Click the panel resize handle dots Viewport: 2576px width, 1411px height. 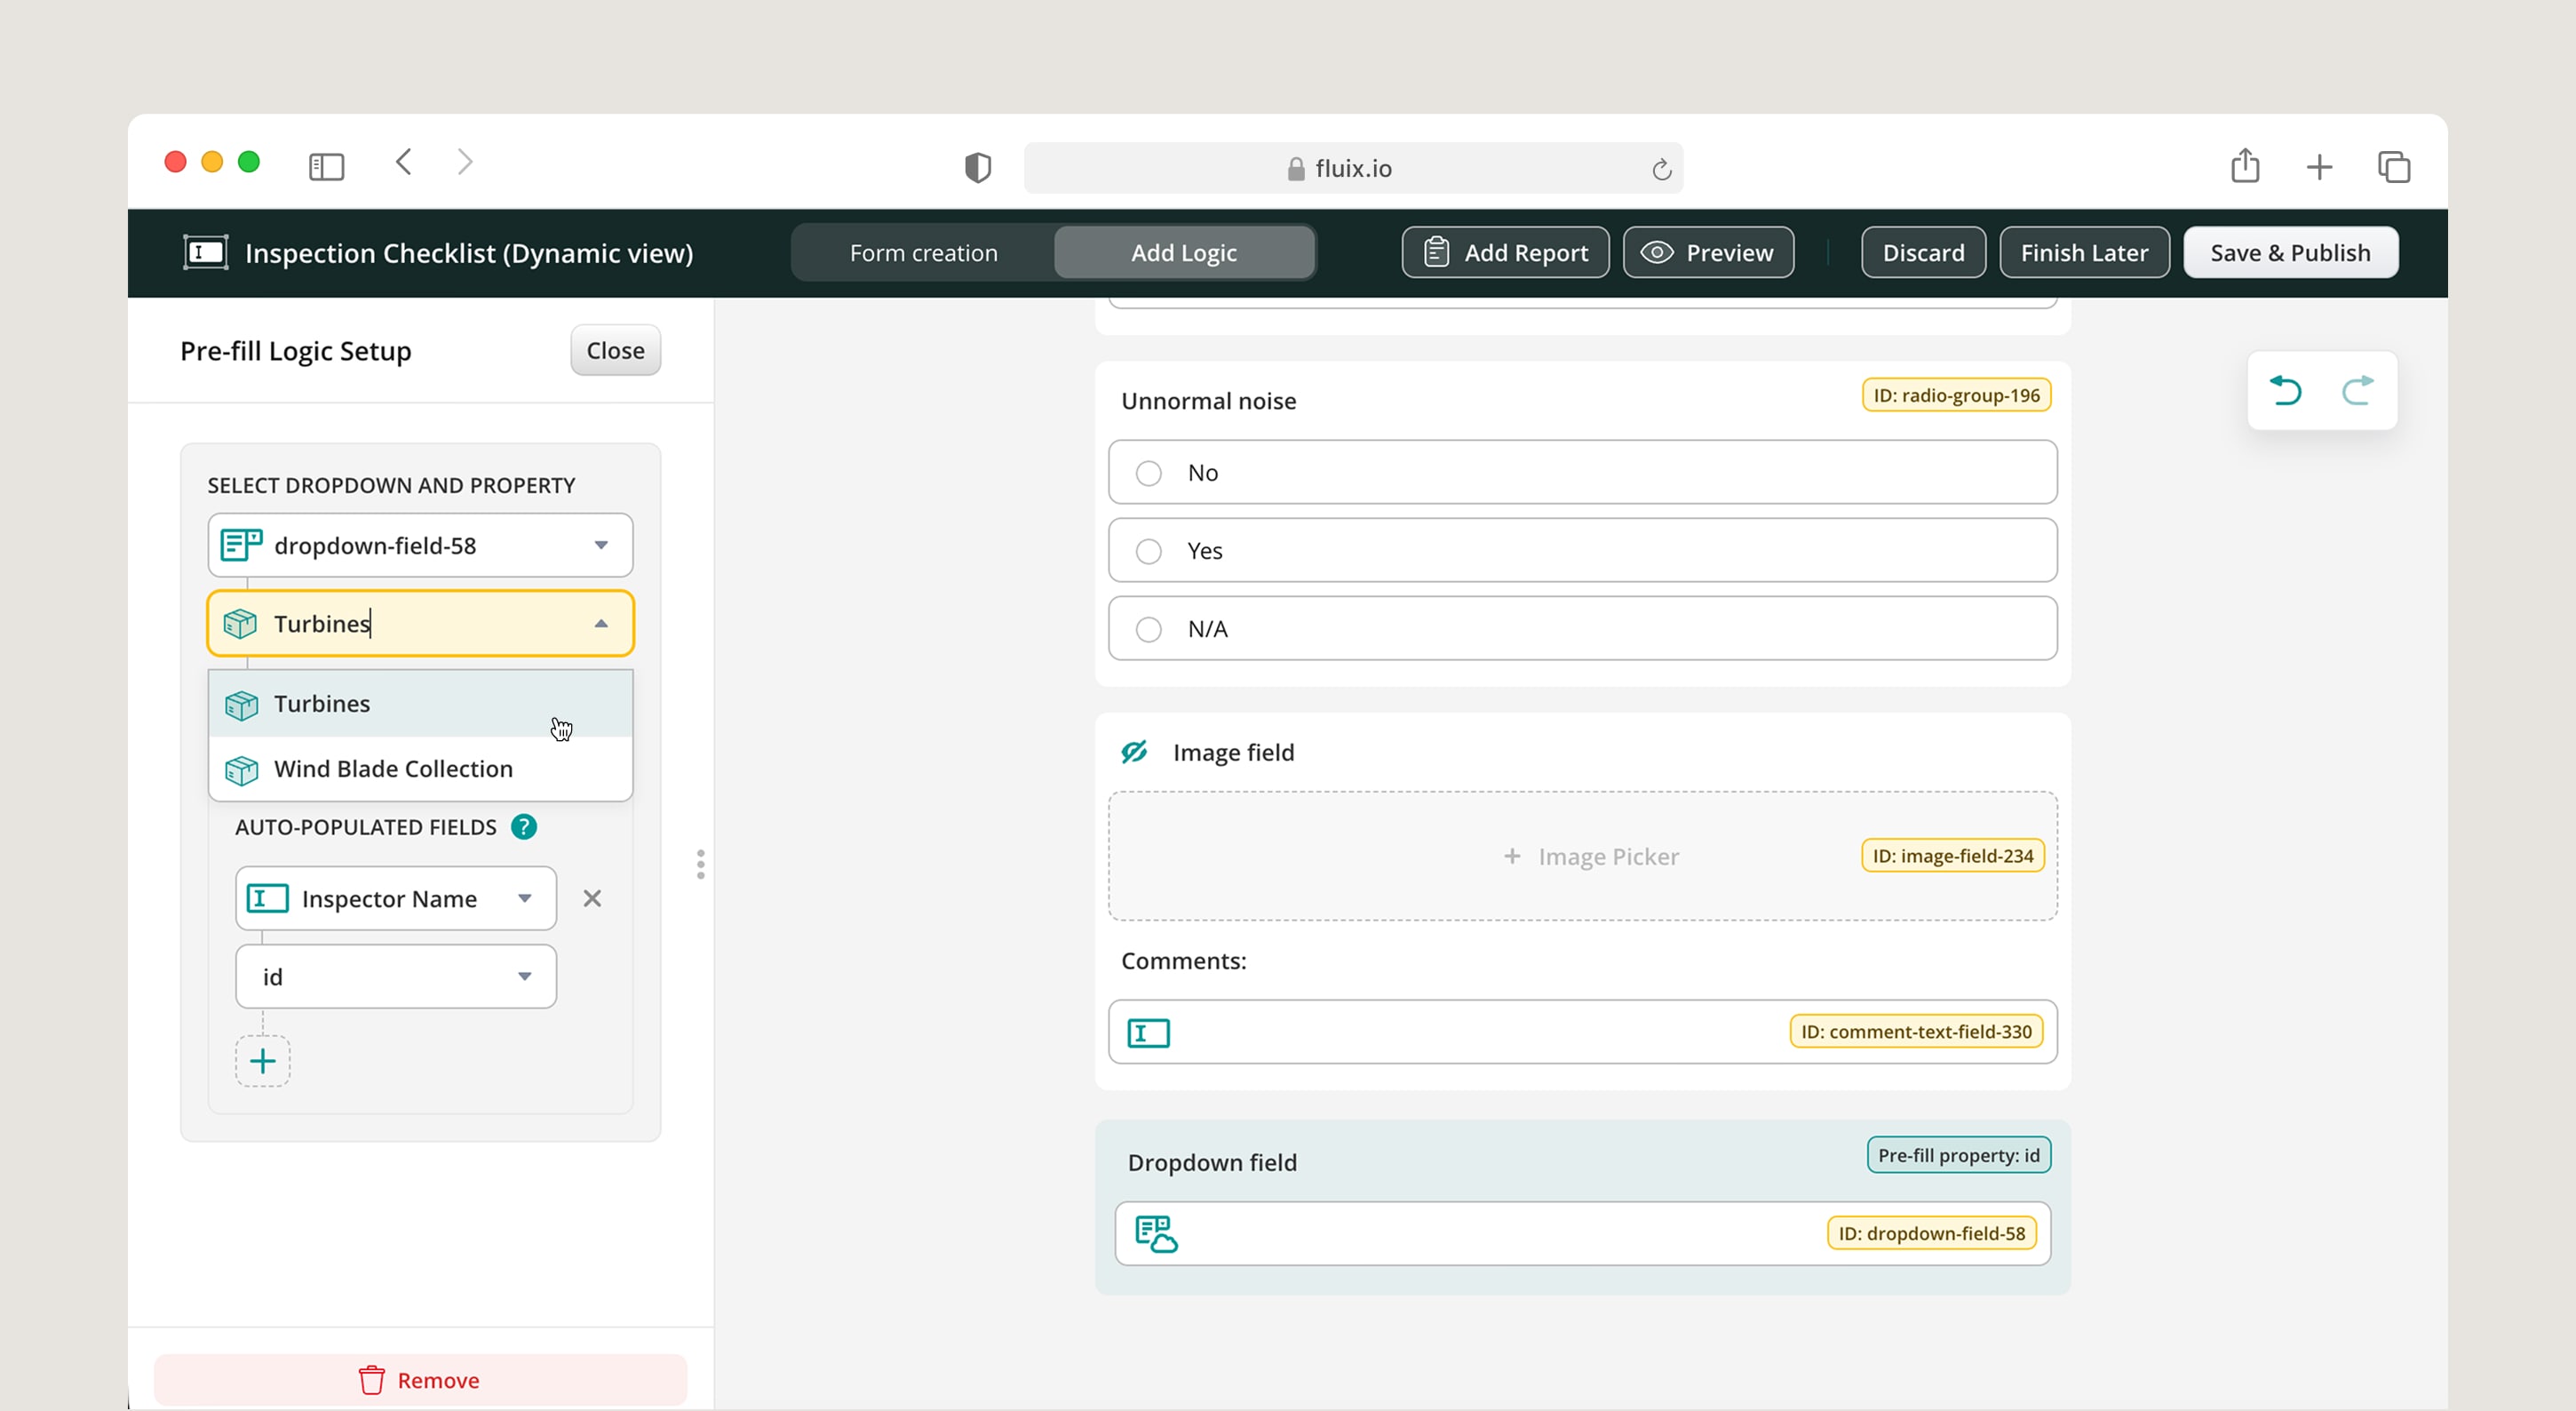700,864
